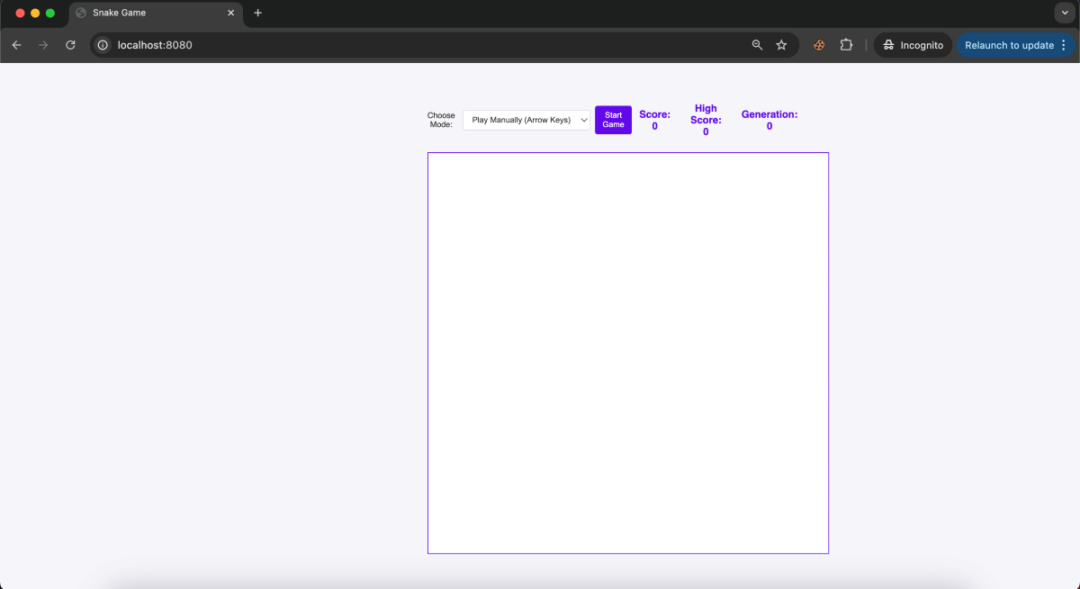This screenshot has height=589, width=1080.
Task: Open the zoom magnifier icon in address bar
Action: [757, 45]
